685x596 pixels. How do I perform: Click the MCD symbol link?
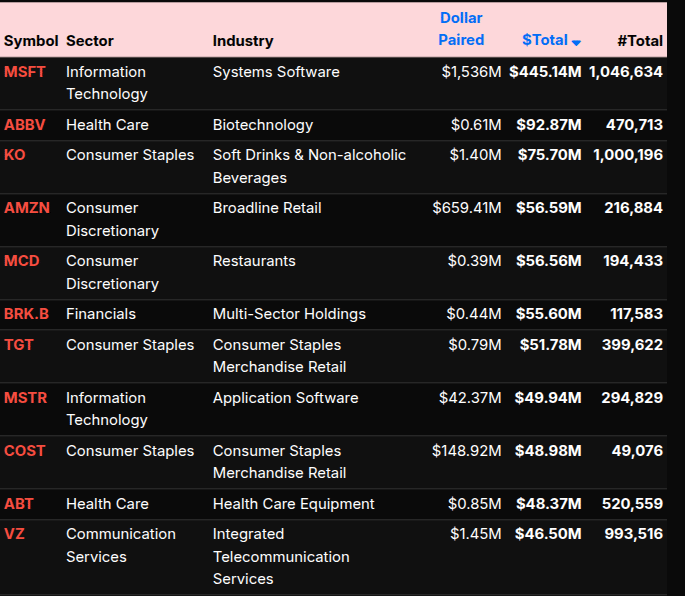click(22, 261)
